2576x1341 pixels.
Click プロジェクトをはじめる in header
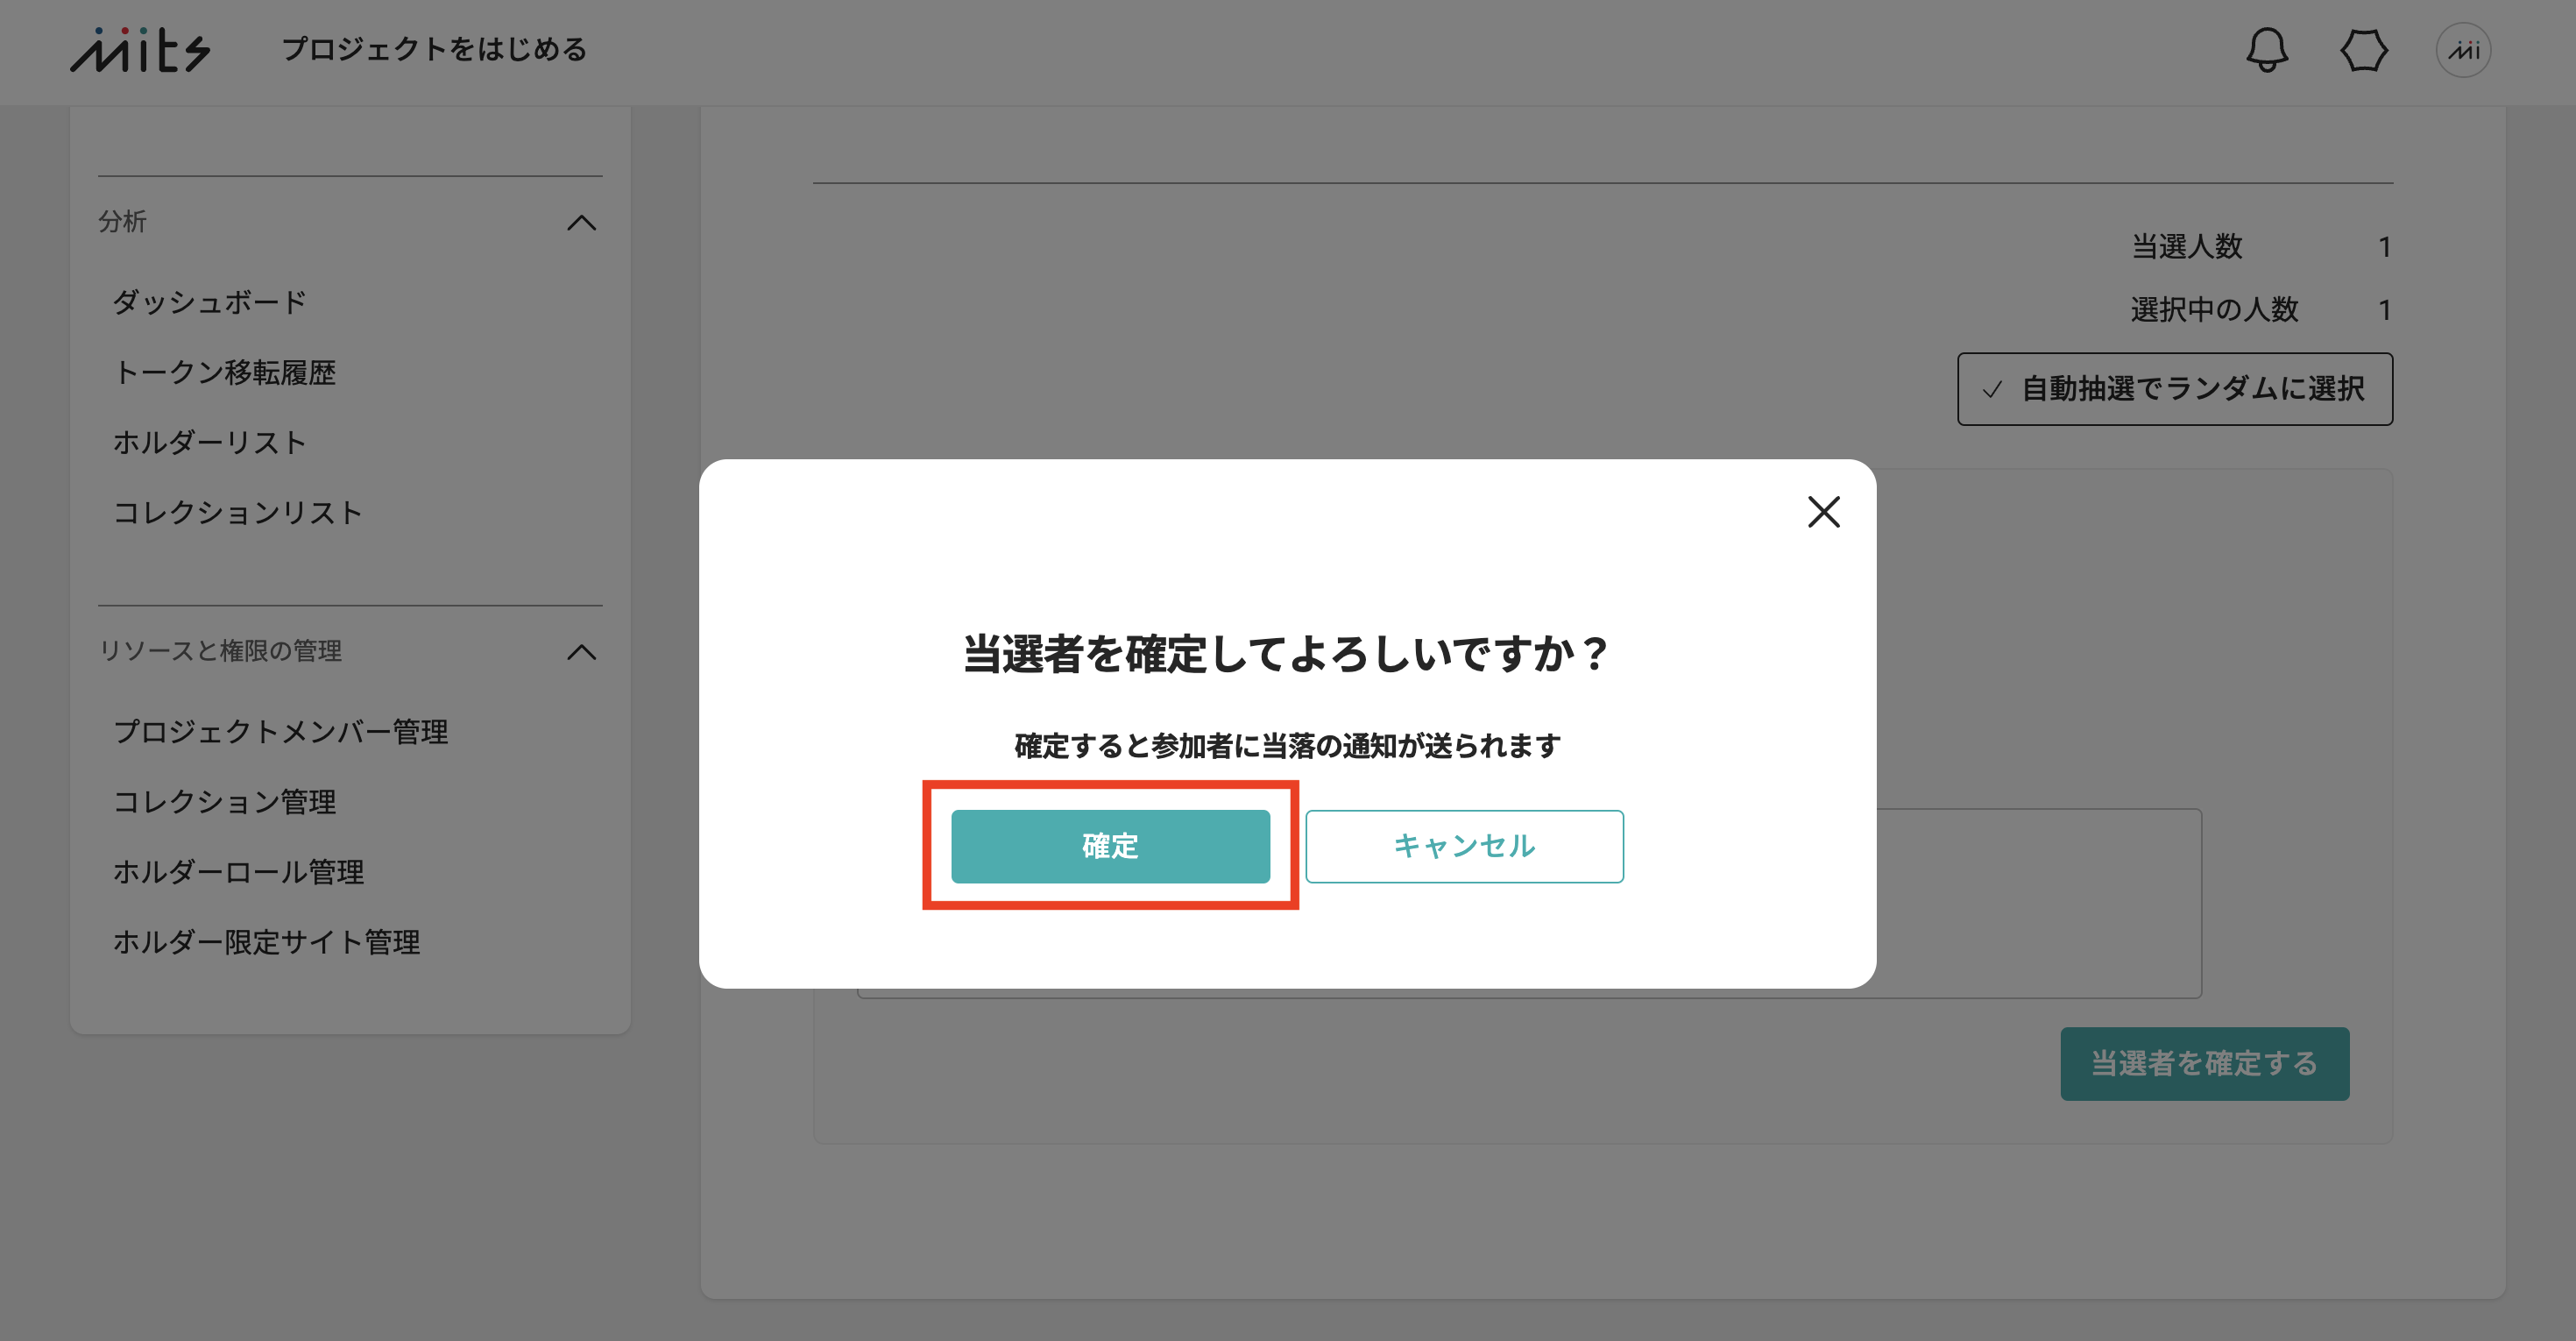pos(434,49)
